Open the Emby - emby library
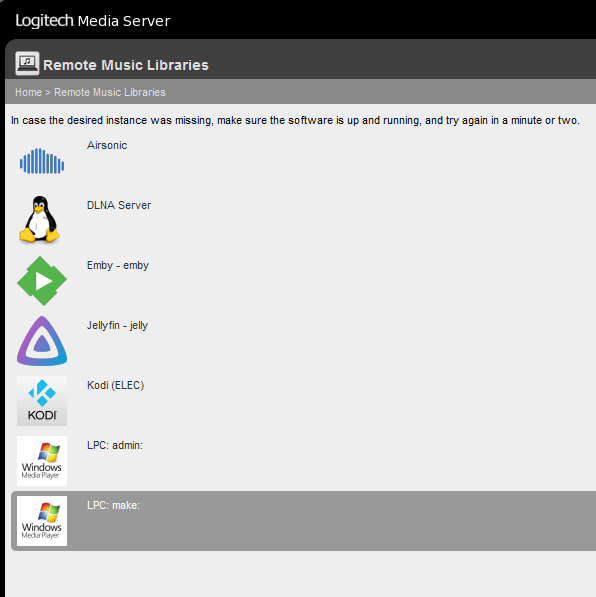This screenshot has width=596, height=597. click(118, 265)
